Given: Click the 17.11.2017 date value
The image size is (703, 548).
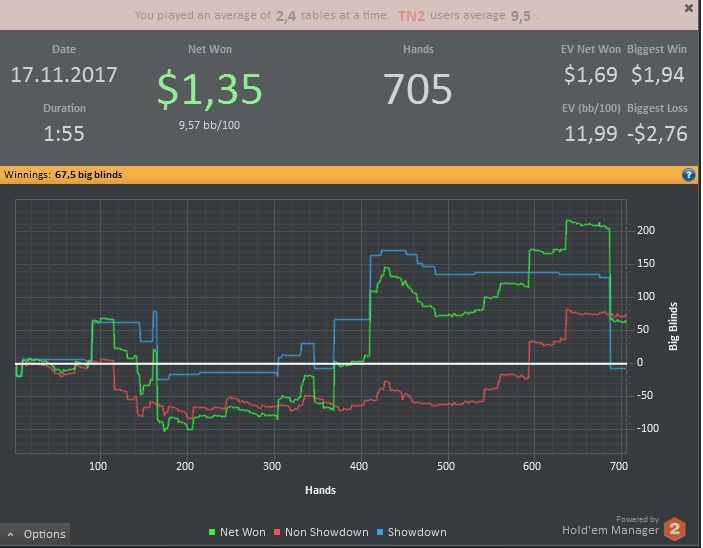Looking at the screenshot, I should tap(64, 74).
